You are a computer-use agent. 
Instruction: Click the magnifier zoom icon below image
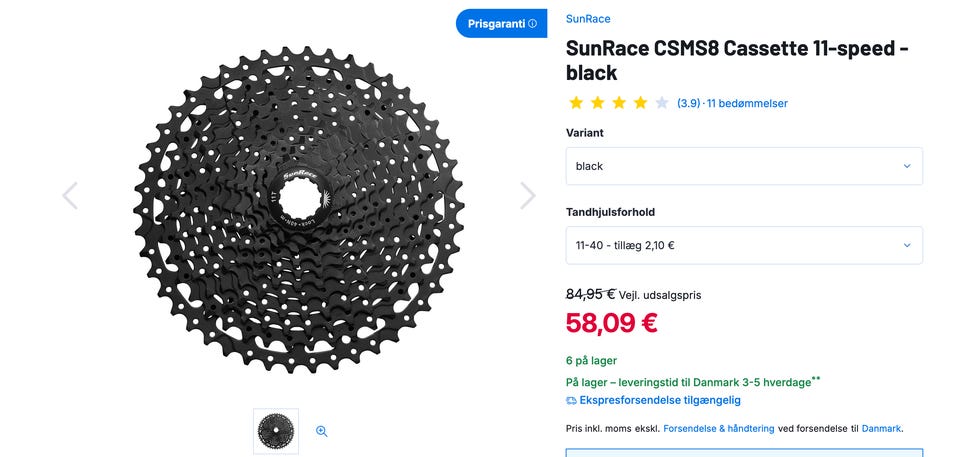(321, 431)
